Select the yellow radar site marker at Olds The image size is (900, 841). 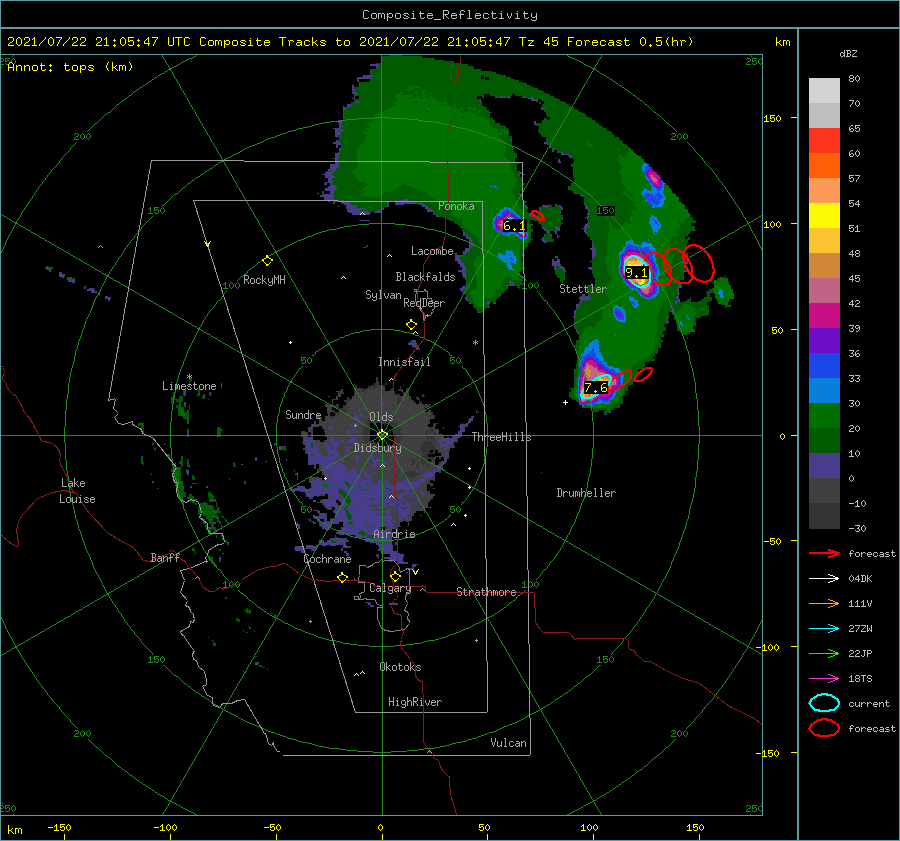pyautogui.click(x=382, y=435)
